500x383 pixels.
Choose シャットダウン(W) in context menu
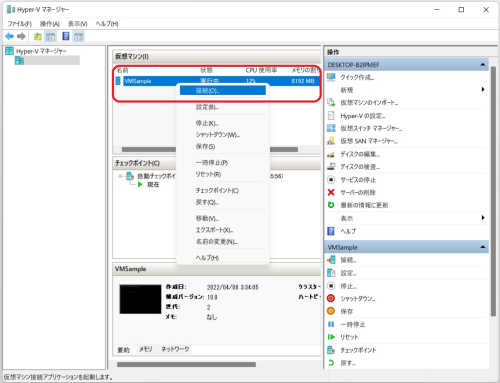223,135
